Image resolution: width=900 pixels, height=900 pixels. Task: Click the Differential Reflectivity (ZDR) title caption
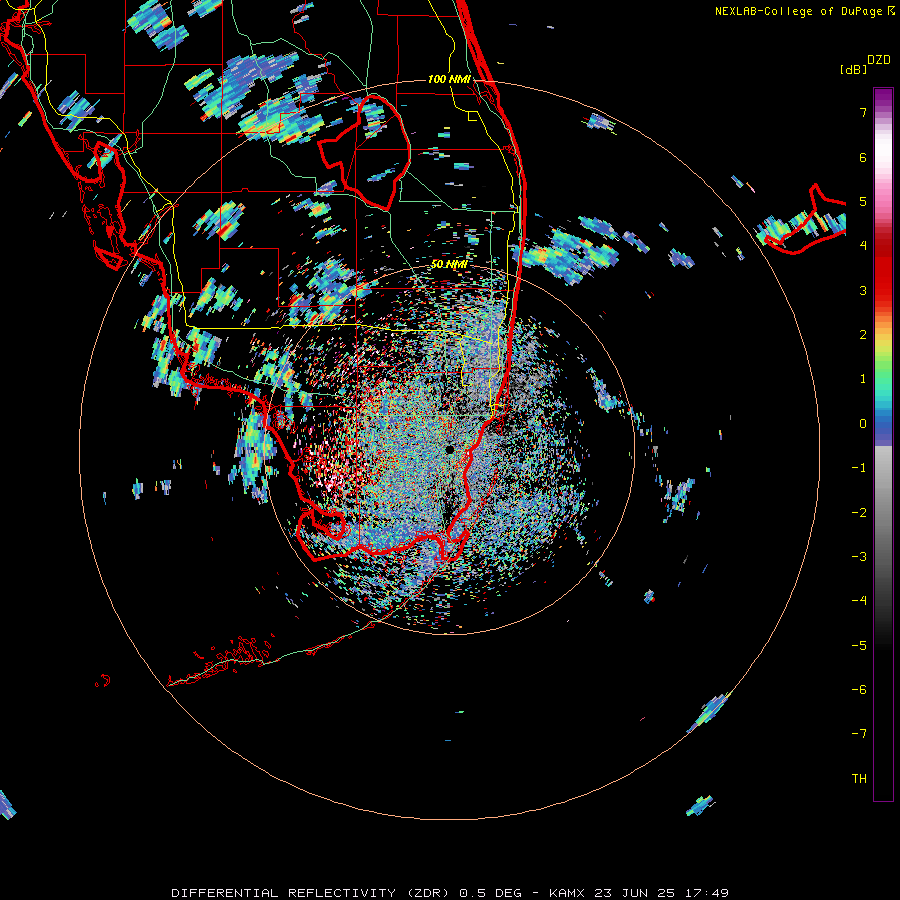pyautogui.click(x=312, y=893)
